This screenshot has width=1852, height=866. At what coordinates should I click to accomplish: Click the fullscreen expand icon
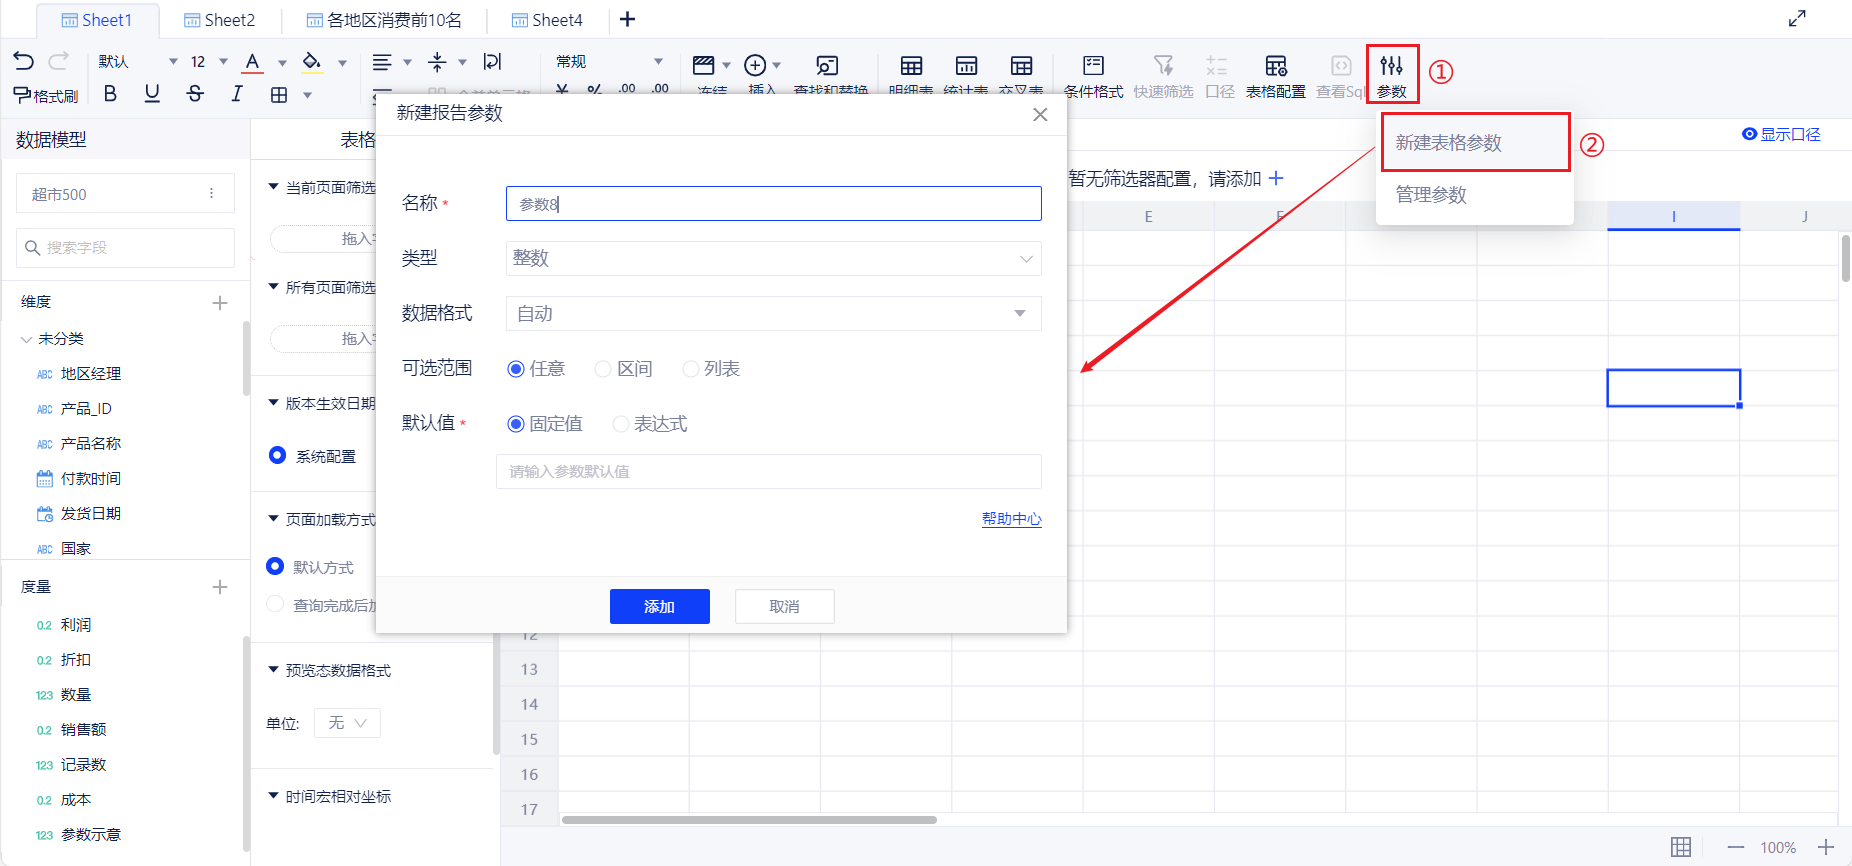click(1797, 19)
